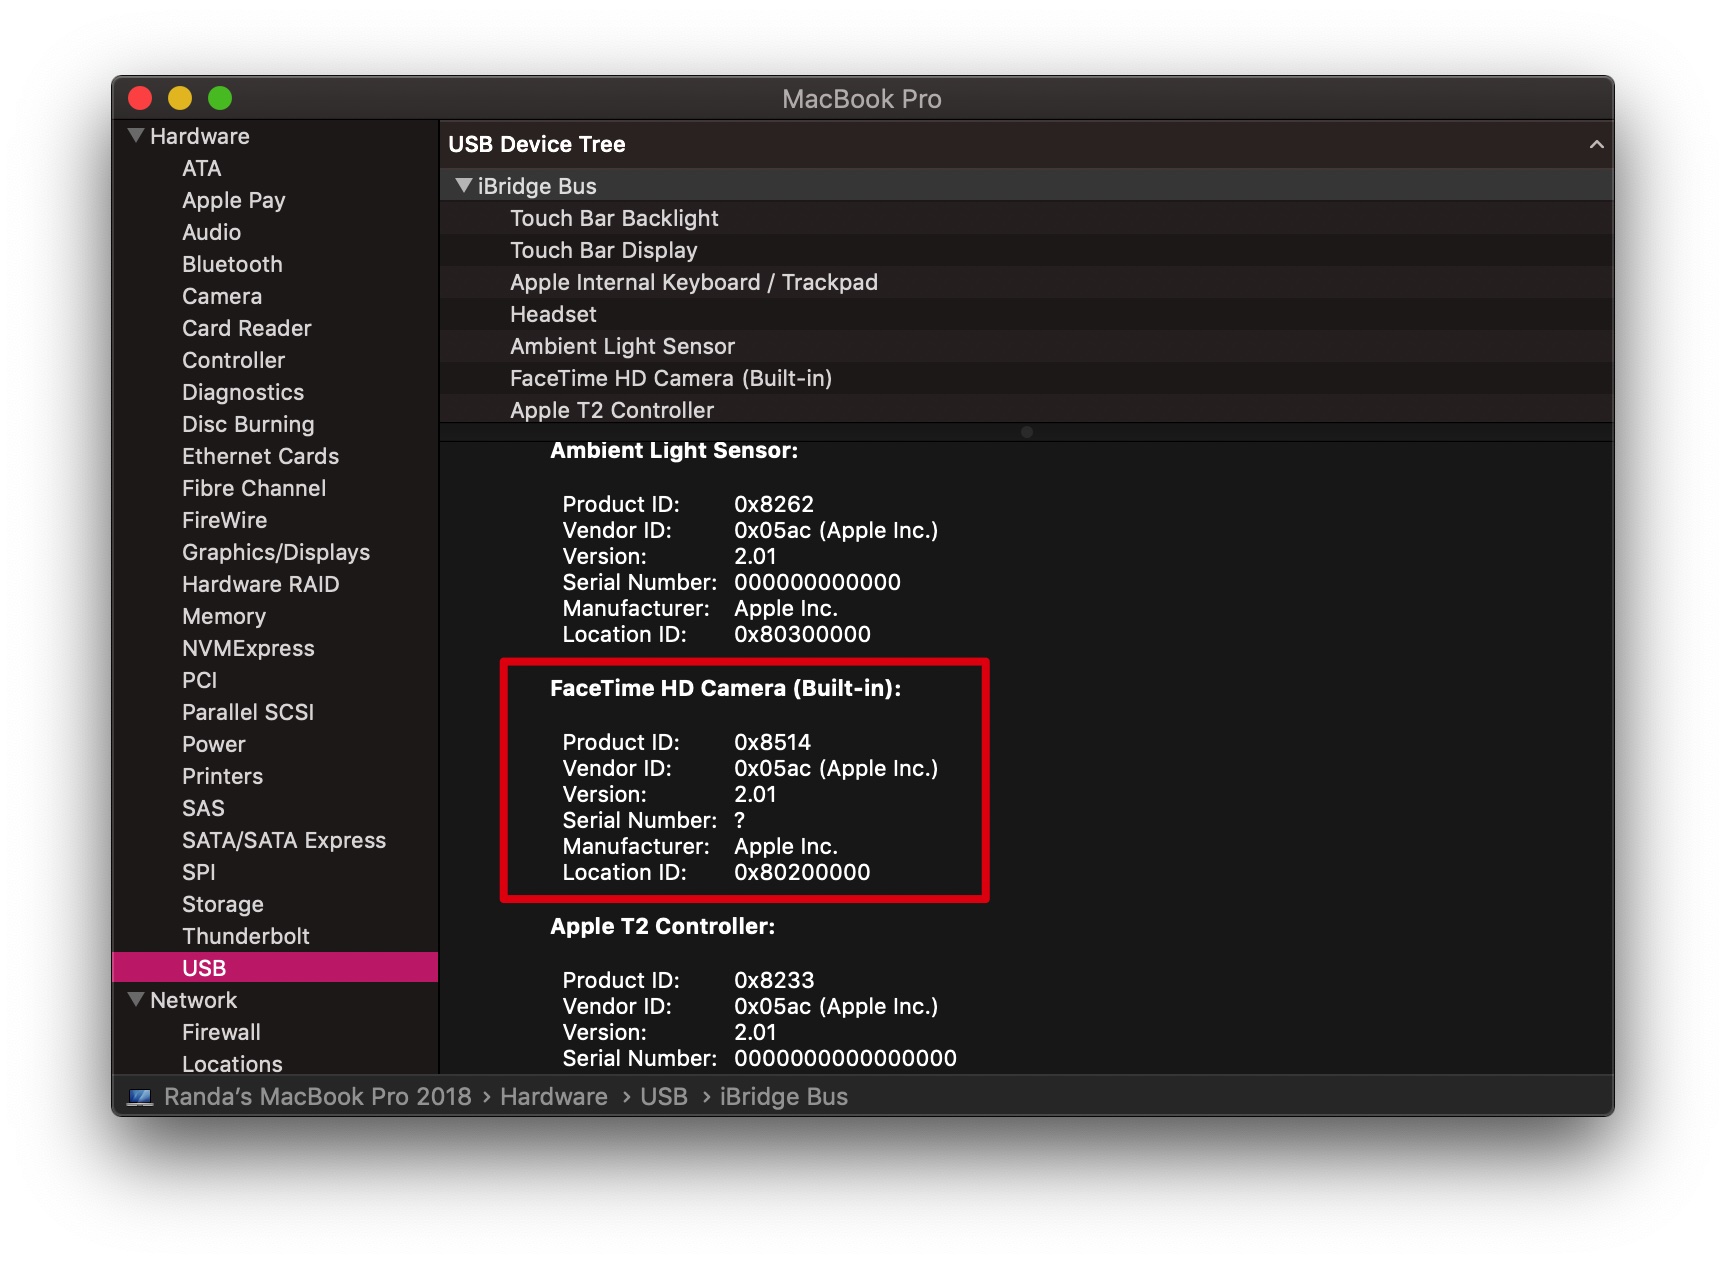Click the highlighted USB item in the sidebar
The width and height of the screenshot is (1726, 1264).
pos(275,967)
